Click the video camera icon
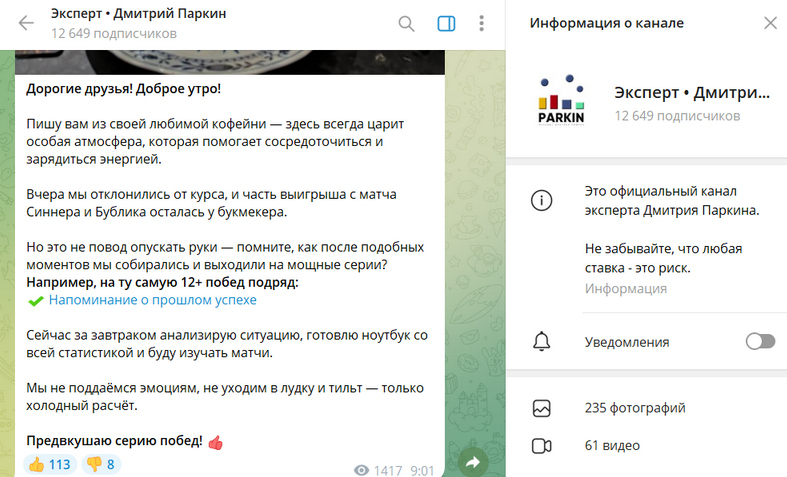Viewport: 787px width, 477px height. tap(541, 445)
